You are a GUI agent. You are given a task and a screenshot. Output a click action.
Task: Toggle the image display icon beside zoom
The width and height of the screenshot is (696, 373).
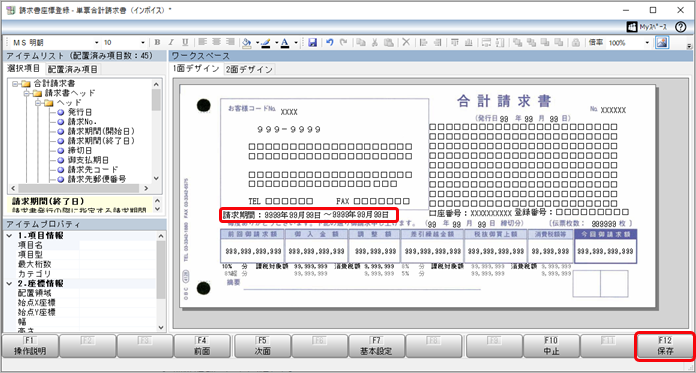point(662,43)
